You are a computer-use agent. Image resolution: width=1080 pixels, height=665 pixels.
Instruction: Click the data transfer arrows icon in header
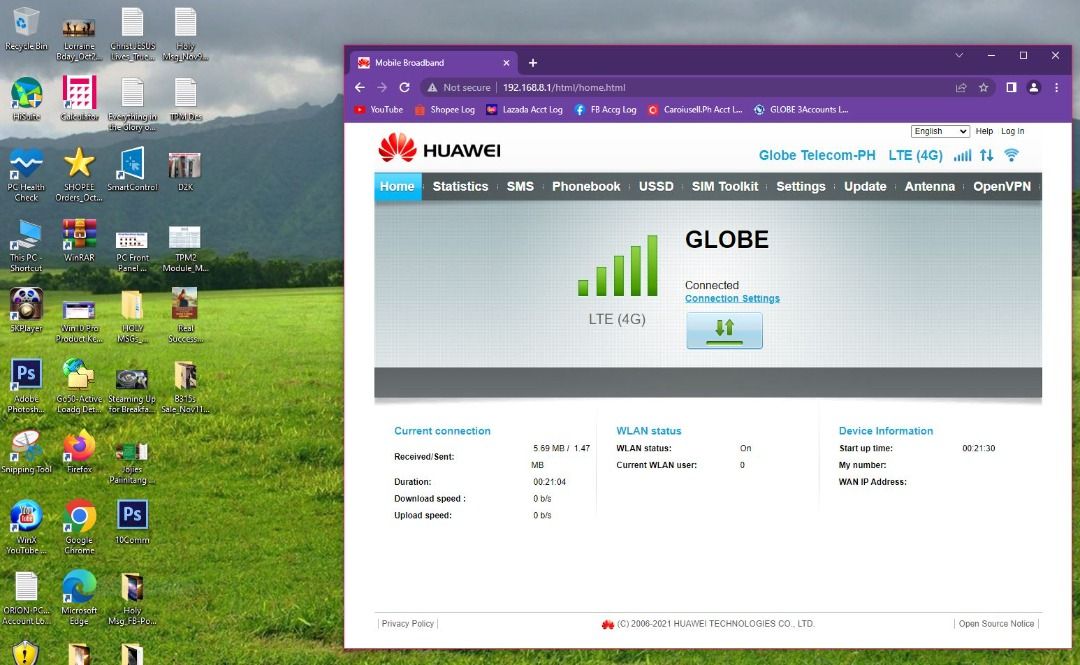point(986,155)
